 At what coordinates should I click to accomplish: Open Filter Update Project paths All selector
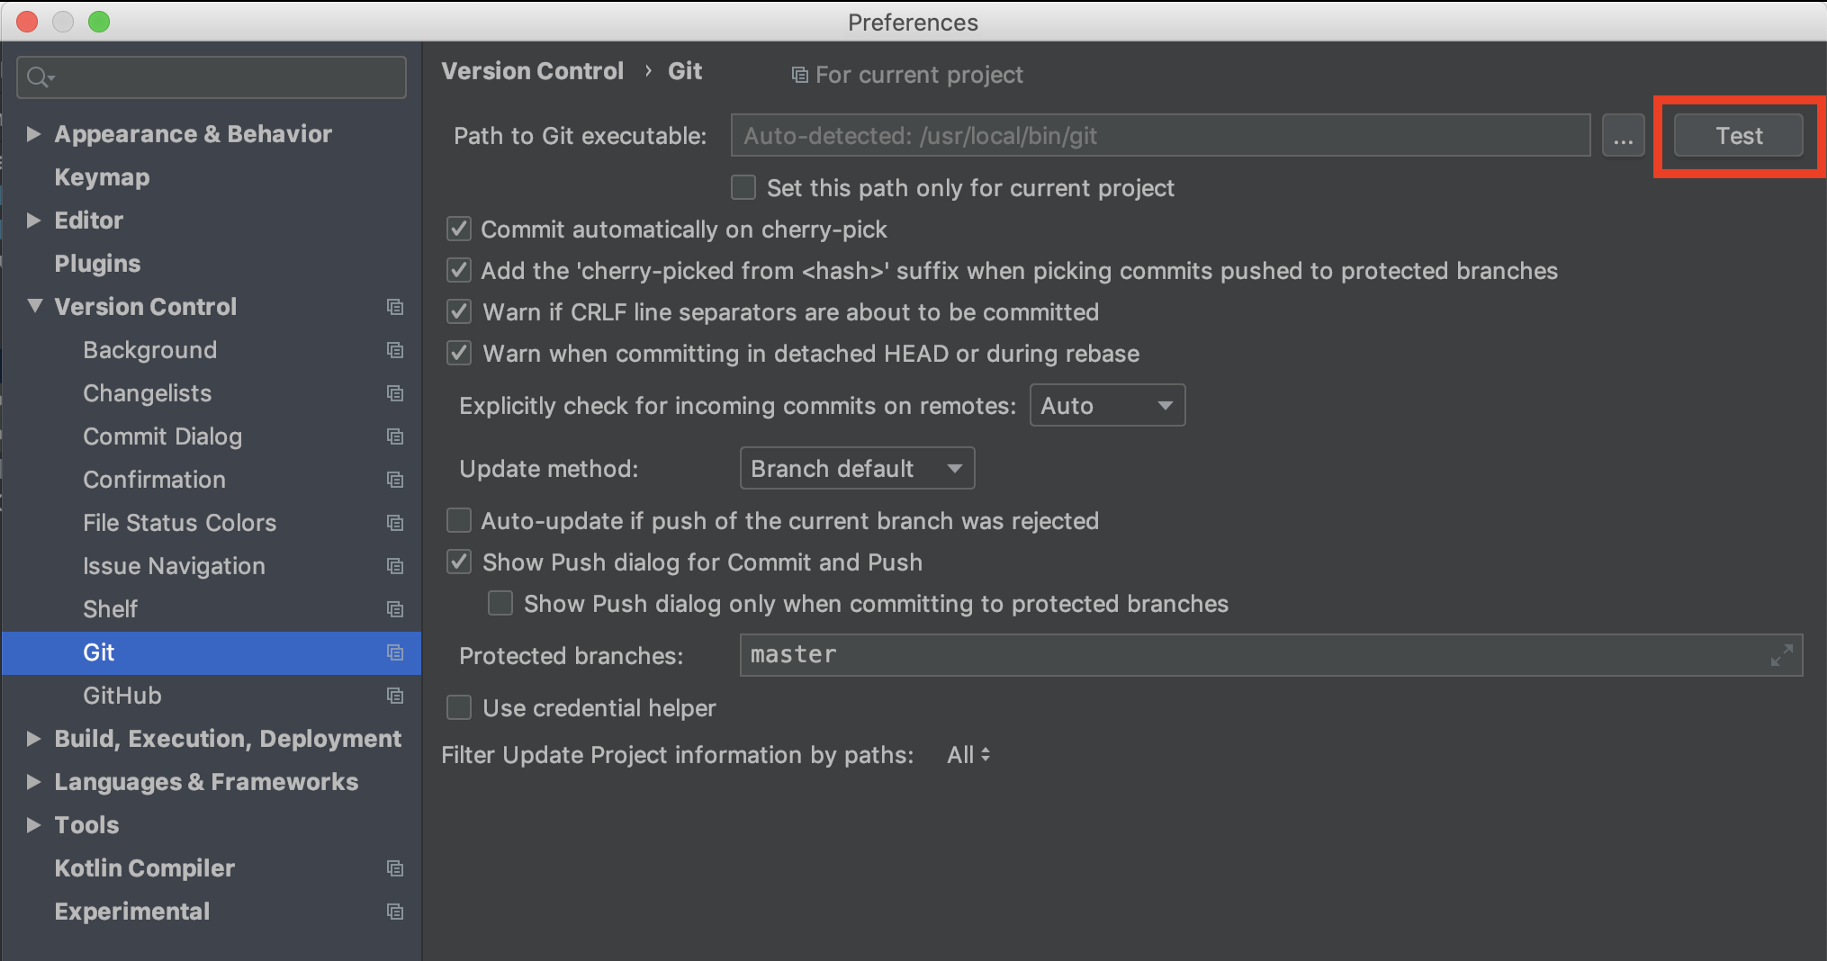pyautogui.click(x=968, y=755)
